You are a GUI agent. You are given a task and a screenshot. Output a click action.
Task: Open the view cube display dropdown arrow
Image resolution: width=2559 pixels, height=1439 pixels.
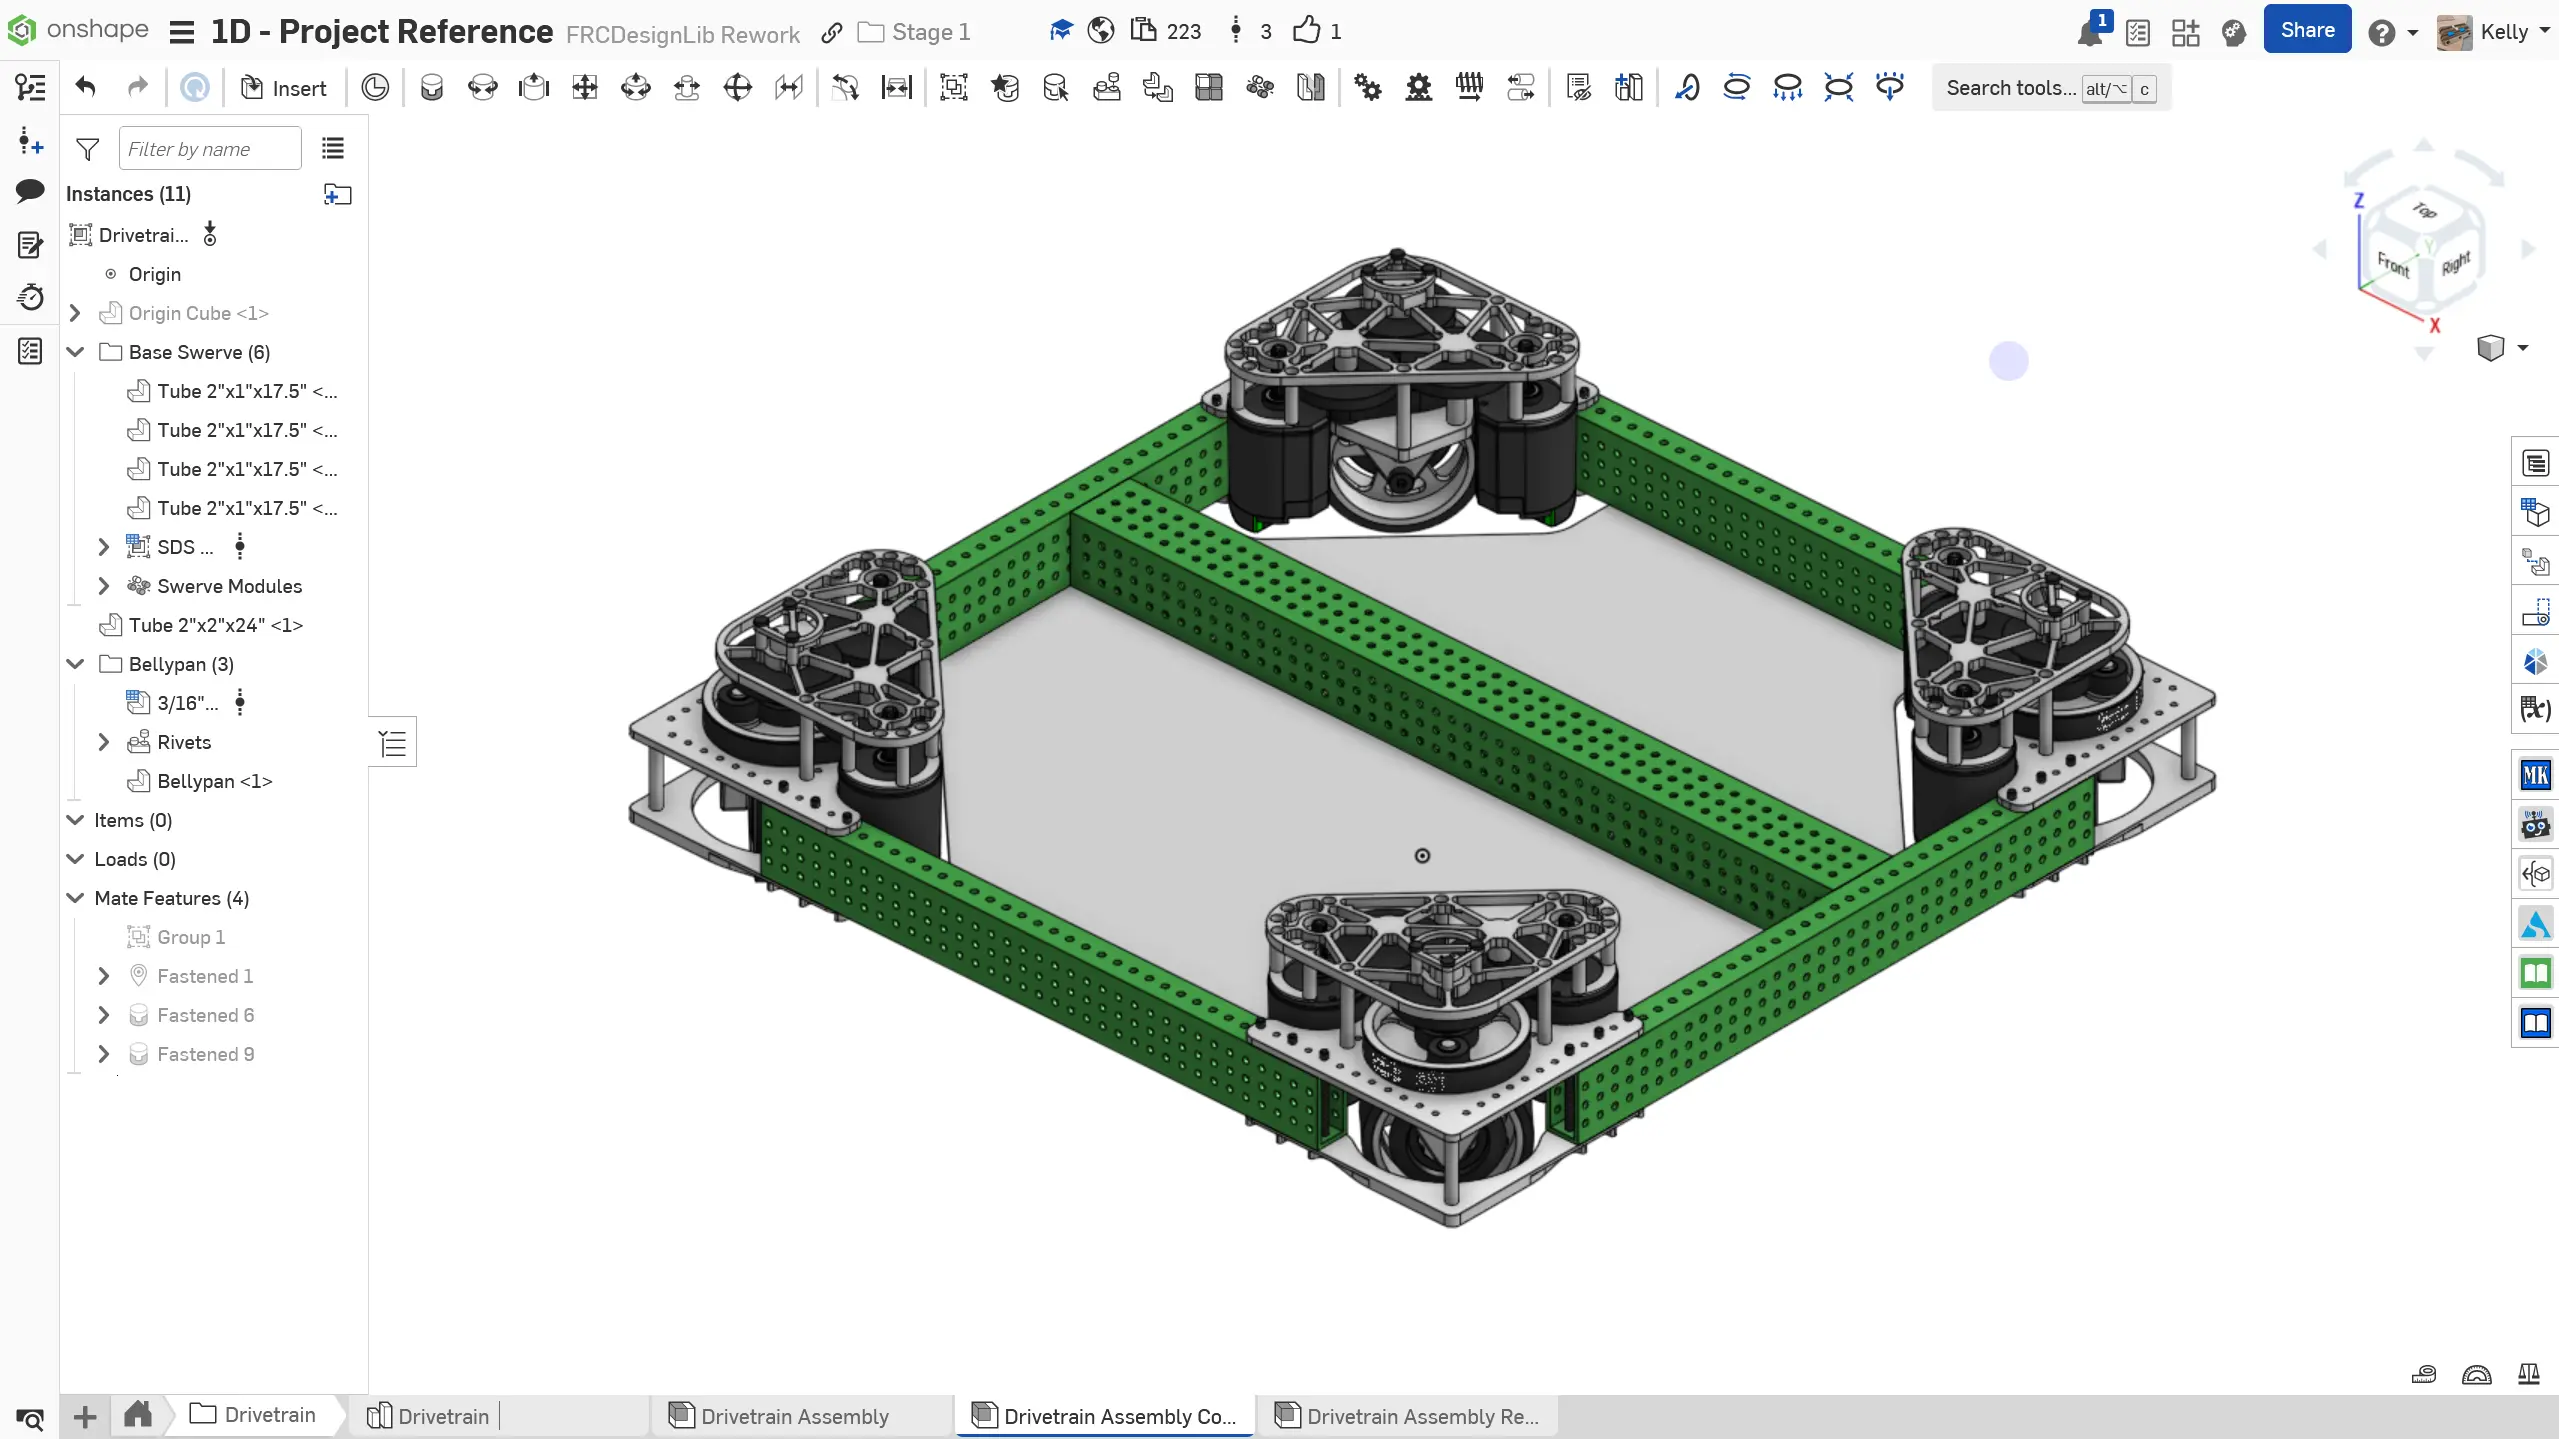[x=2523, y=348]
